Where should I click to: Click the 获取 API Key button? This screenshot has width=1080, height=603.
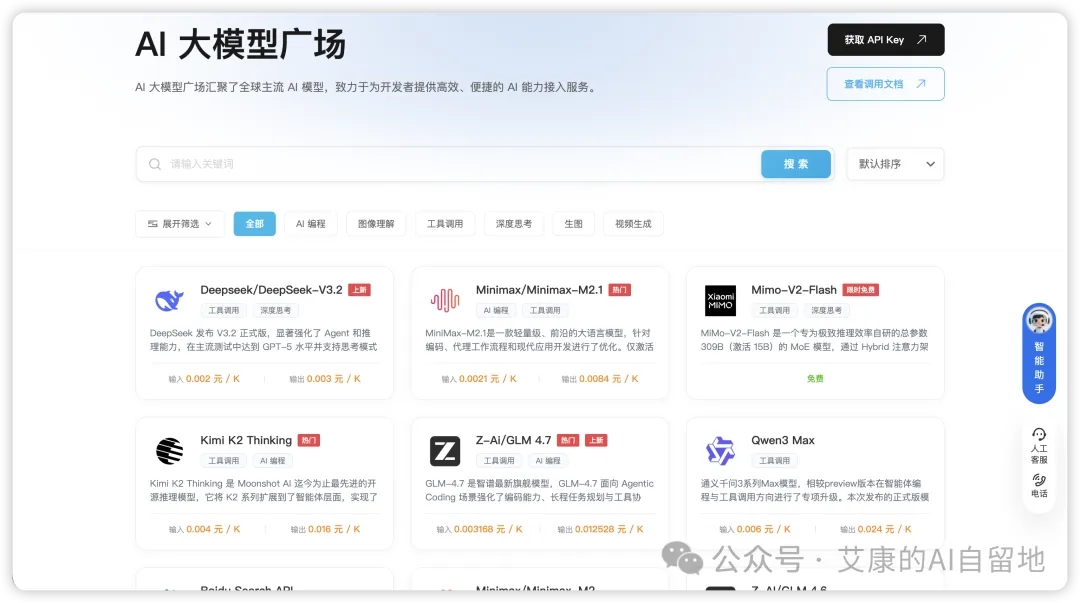886,40
